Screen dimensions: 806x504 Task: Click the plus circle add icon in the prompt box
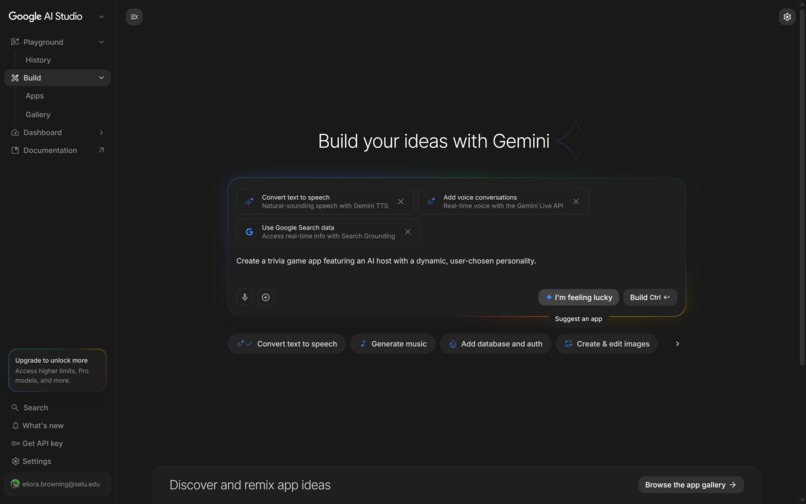click(x=265, y=297)
